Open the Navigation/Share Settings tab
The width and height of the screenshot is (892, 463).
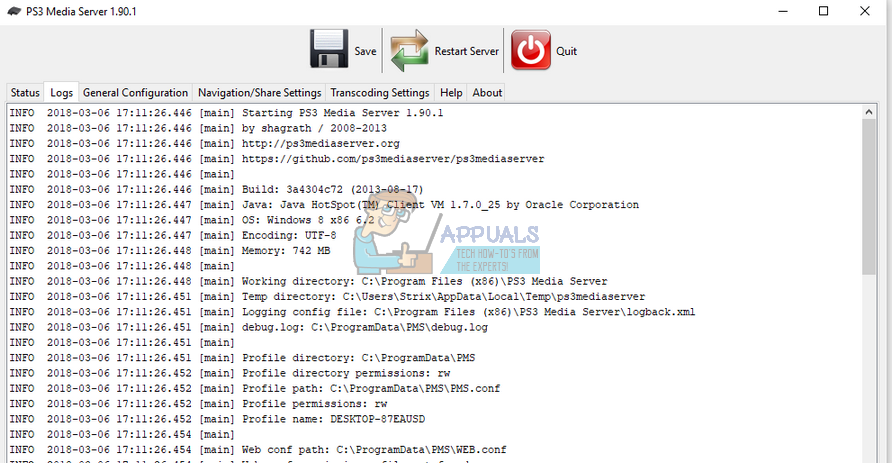tap(259, 93)
